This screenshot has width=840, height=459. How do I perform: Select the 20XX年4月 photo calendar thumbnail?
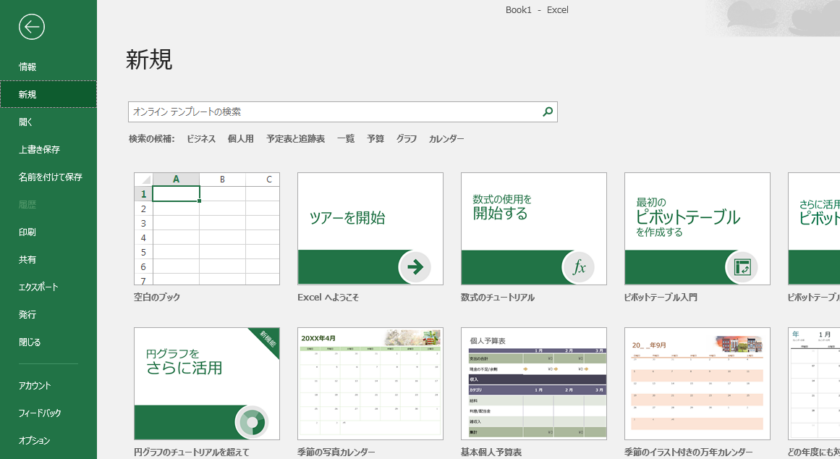click(370, 383)
